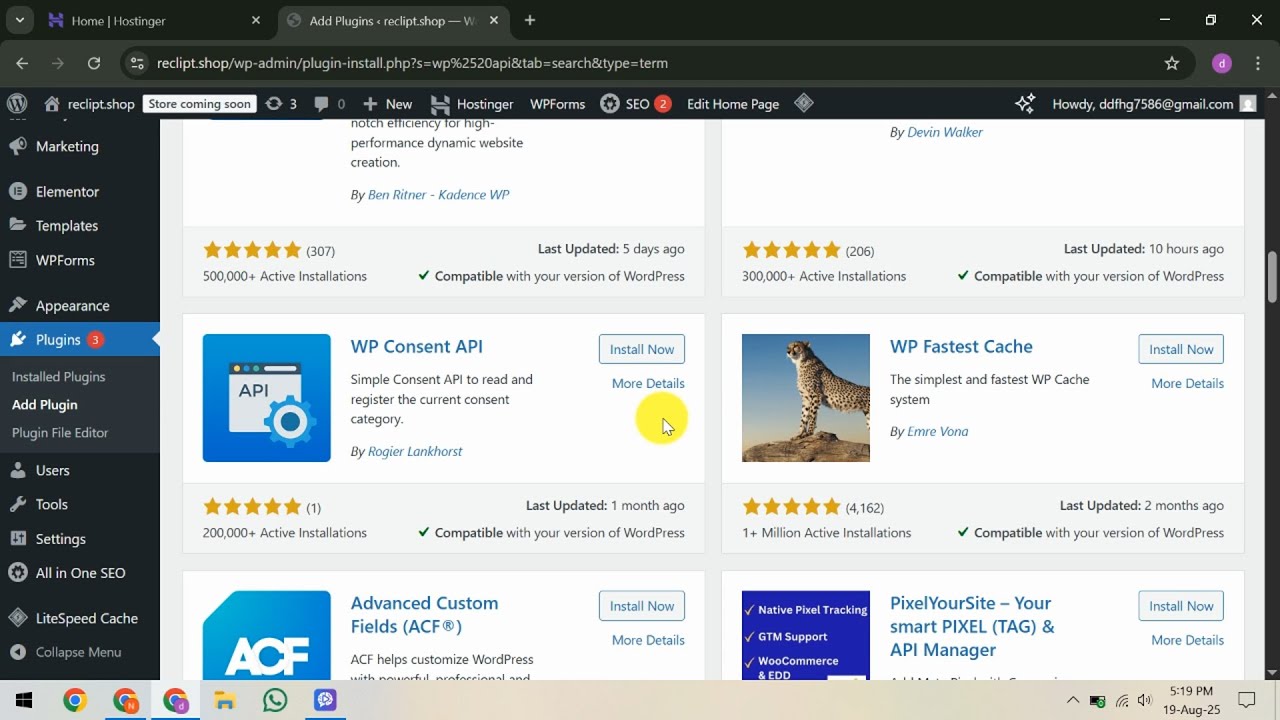Install the PixelYourSite plugin
The image size is (1280, 720).
pos(1181,606)
